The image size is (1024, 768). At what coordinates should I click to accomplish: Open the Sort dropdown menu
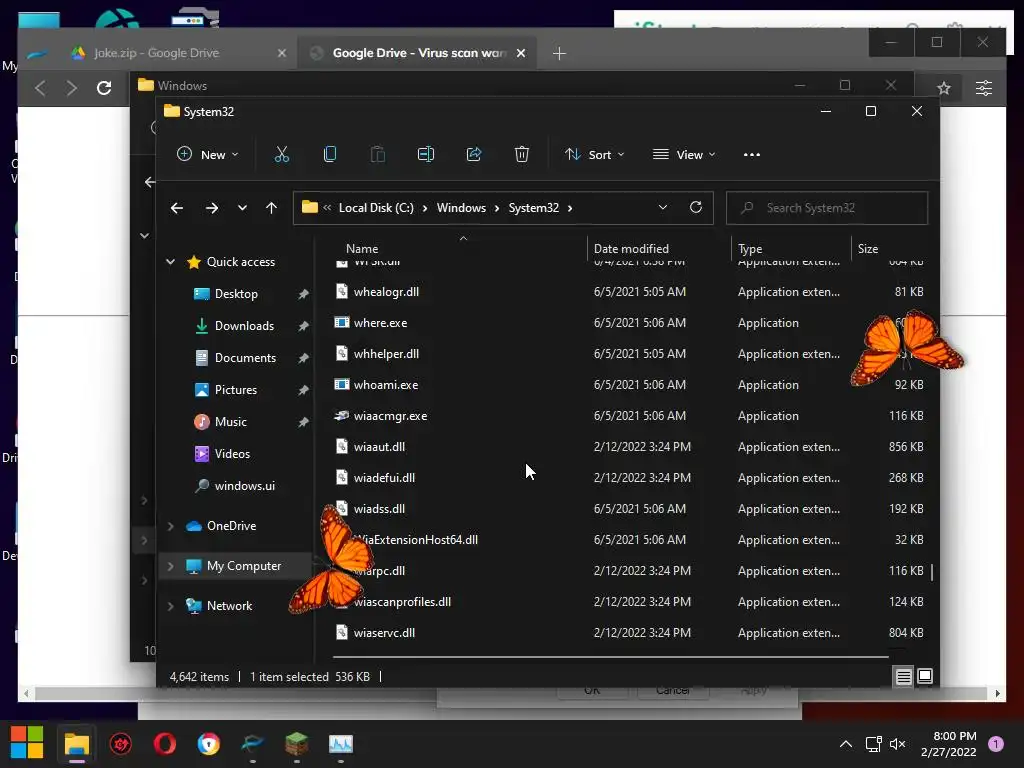[594, 155]
